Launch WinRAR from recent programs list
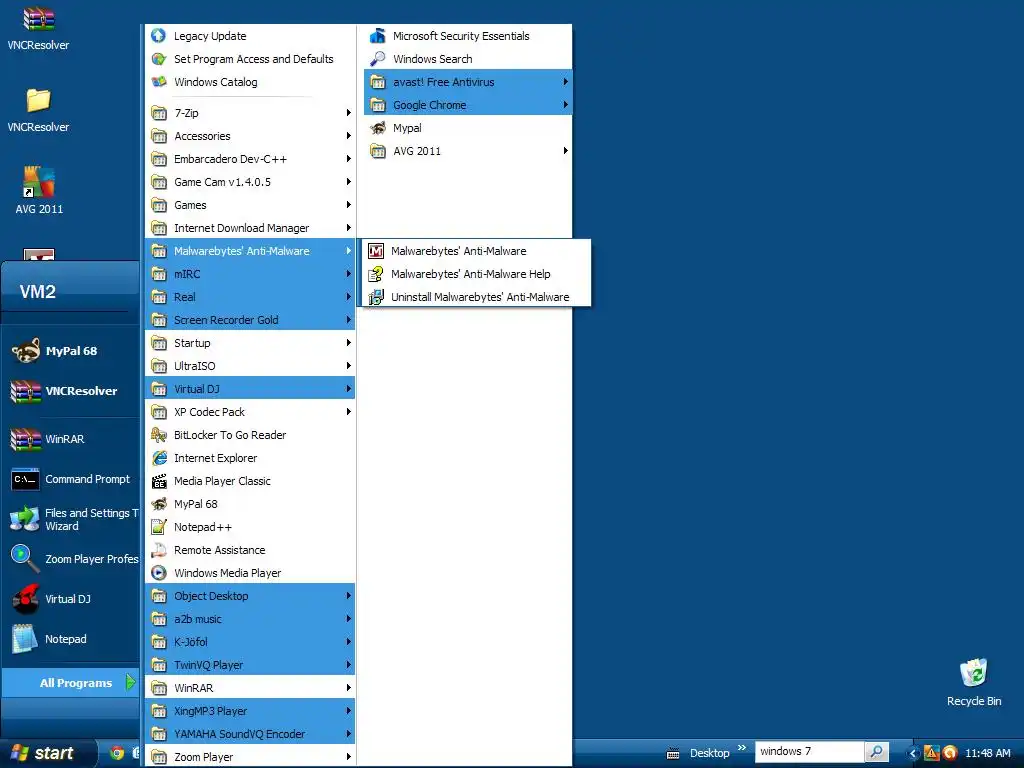 pos(71,439)
